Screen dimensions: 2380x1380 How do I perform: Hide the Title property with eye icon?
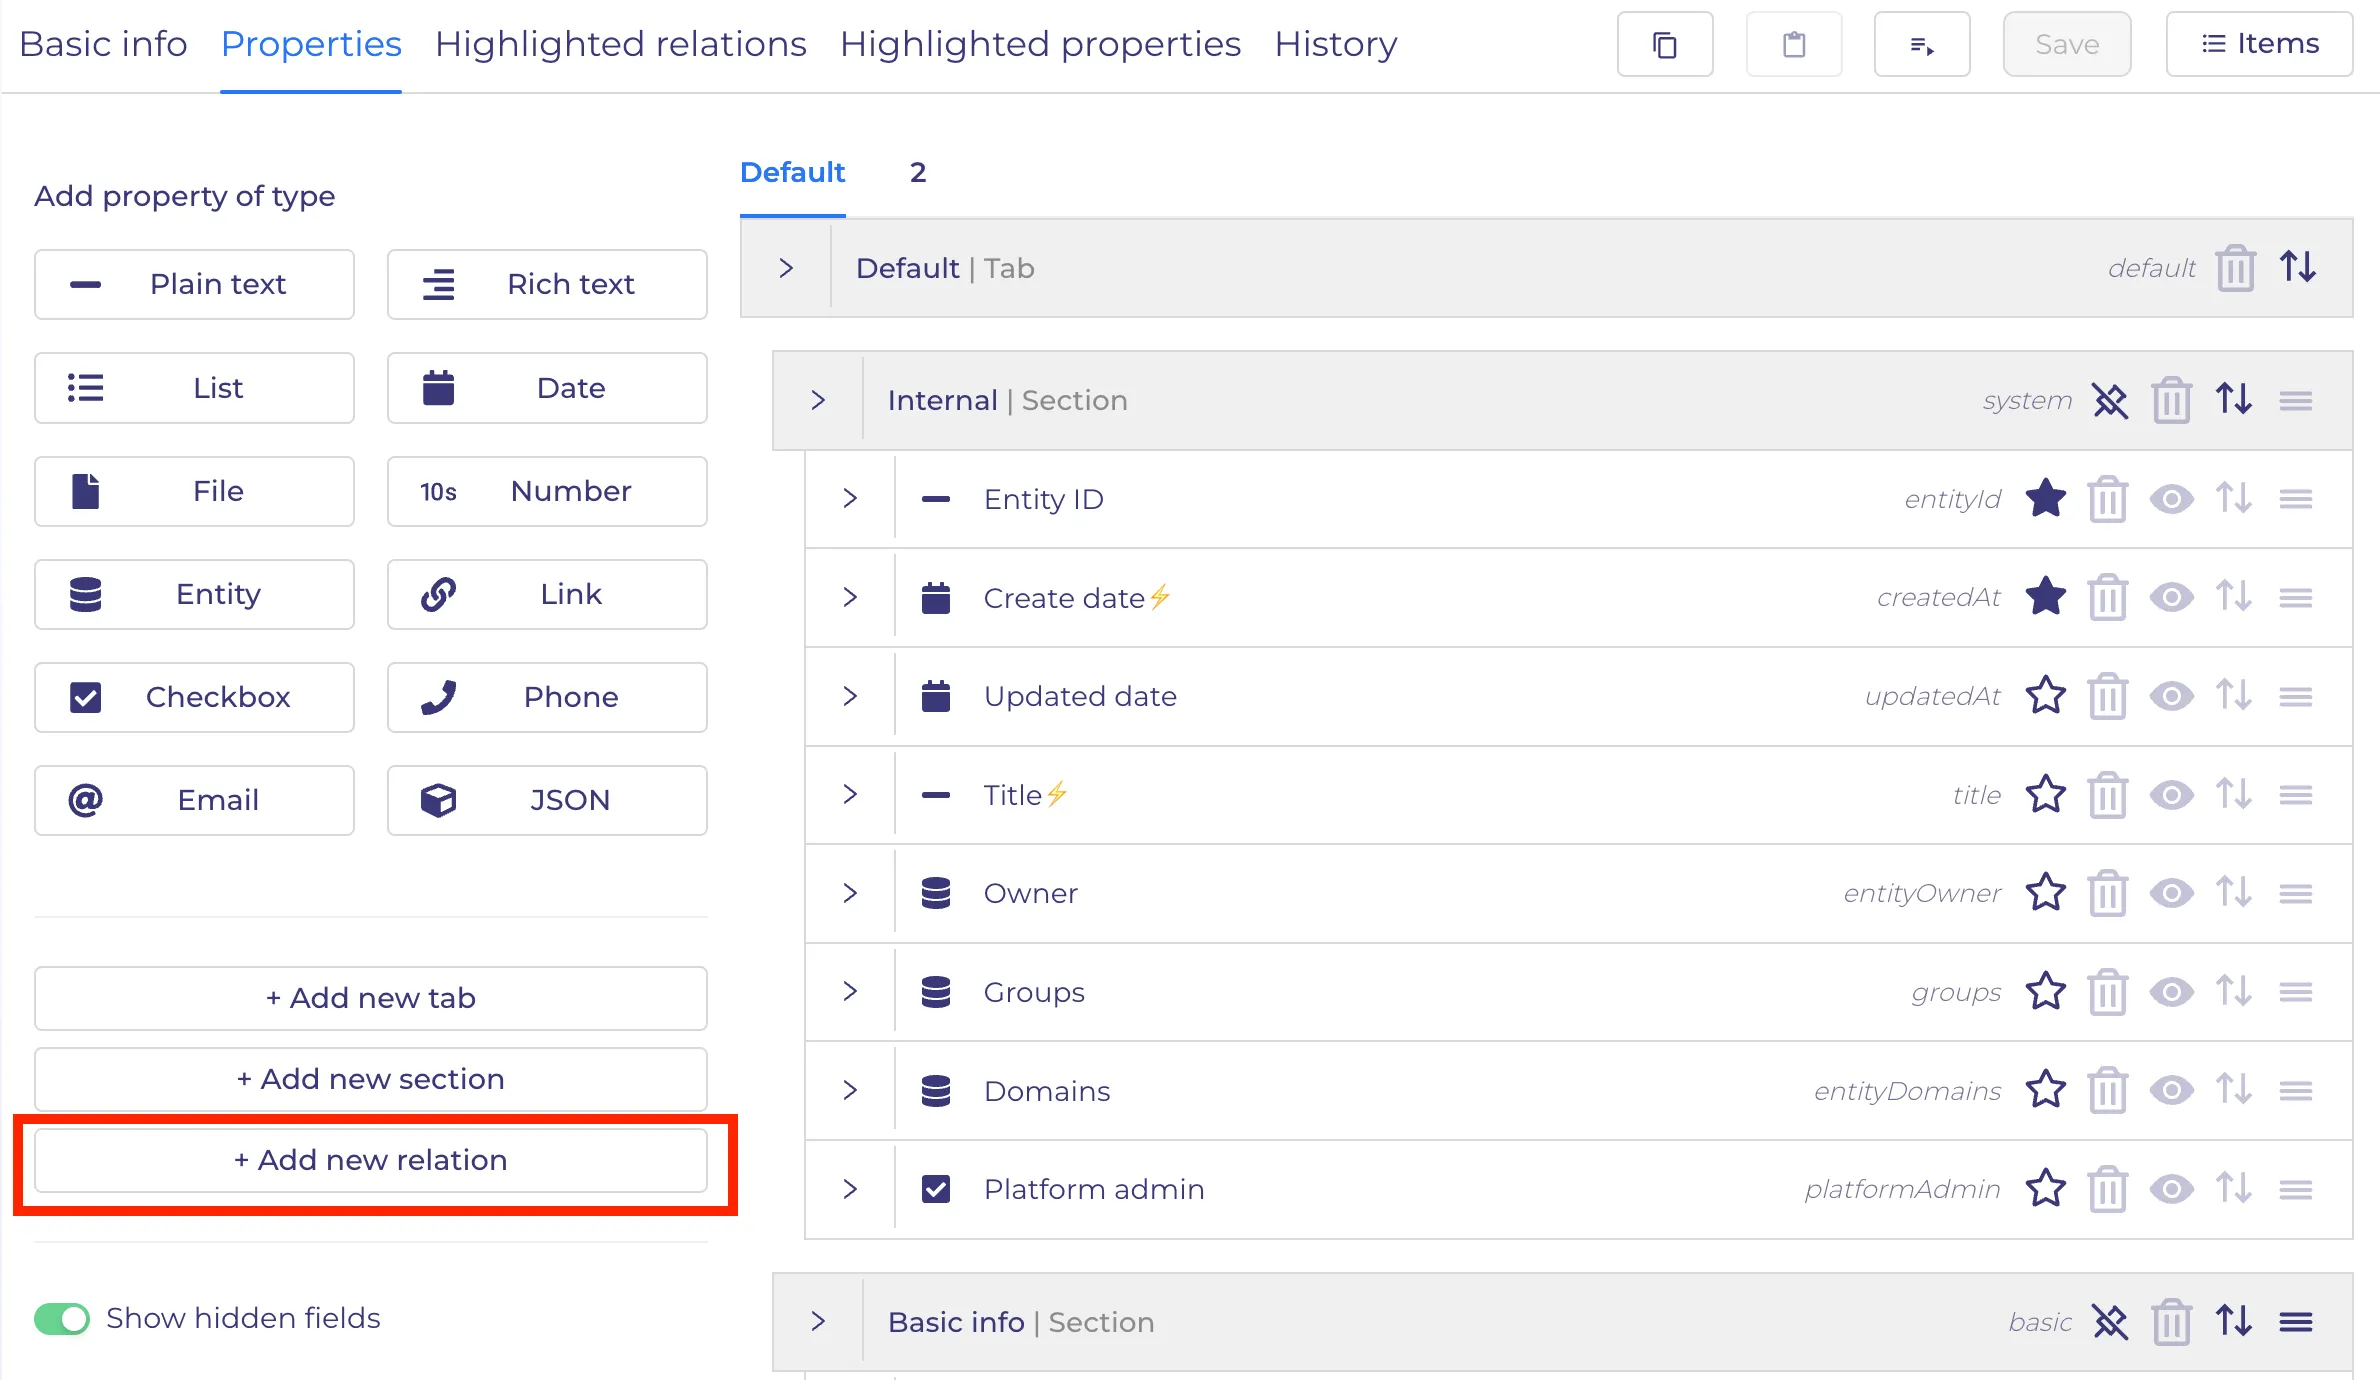click(2171, 795)
